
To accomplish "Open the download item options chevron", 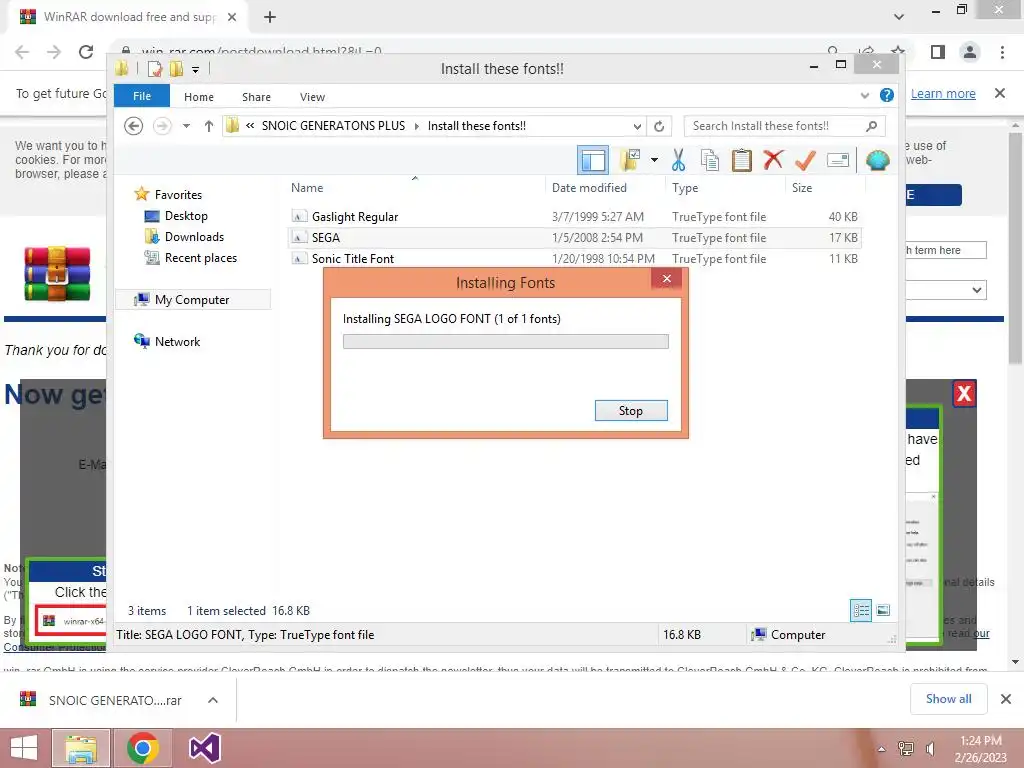I will 212,699.
